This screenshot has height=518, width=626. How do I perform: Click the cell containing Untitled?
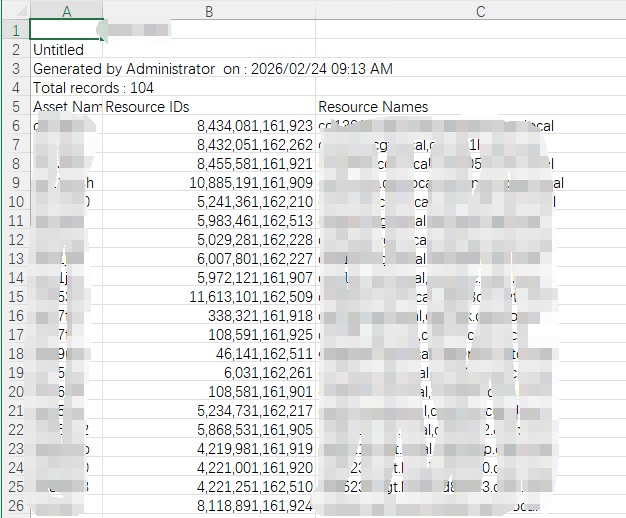click(x=59, y=49)
